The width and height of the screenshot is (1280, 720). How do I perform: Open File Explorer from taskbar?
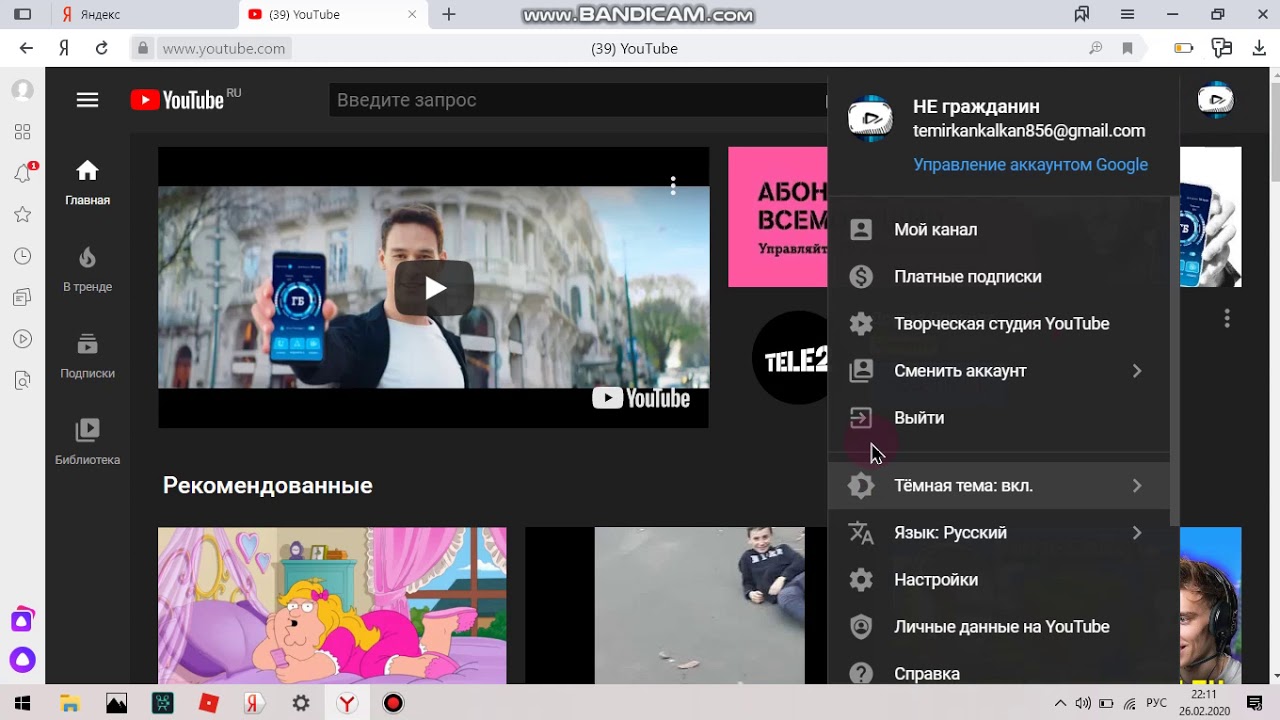pos(70,703)
